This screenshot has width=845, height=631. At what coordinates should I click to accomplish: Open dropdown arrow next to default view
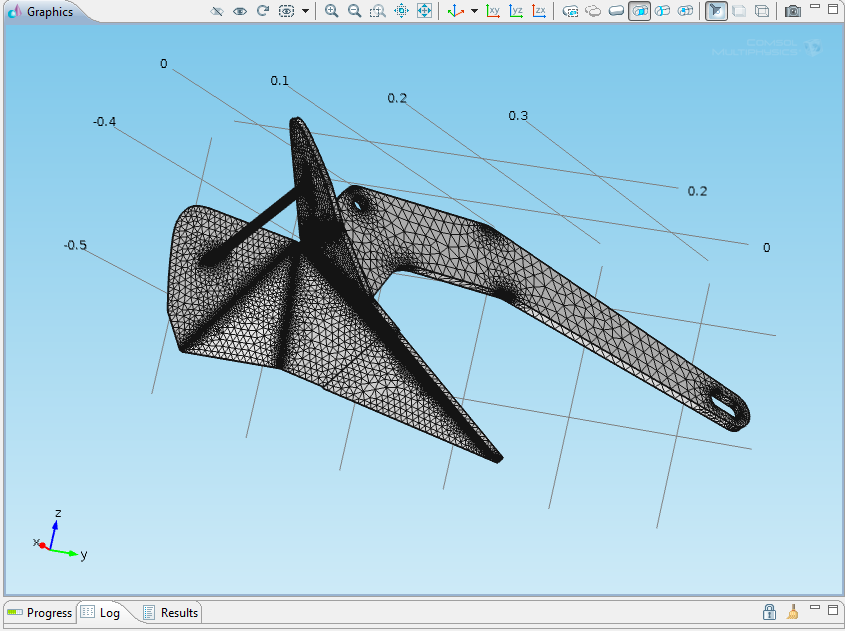pyautogui.click(x=474, y=11)
